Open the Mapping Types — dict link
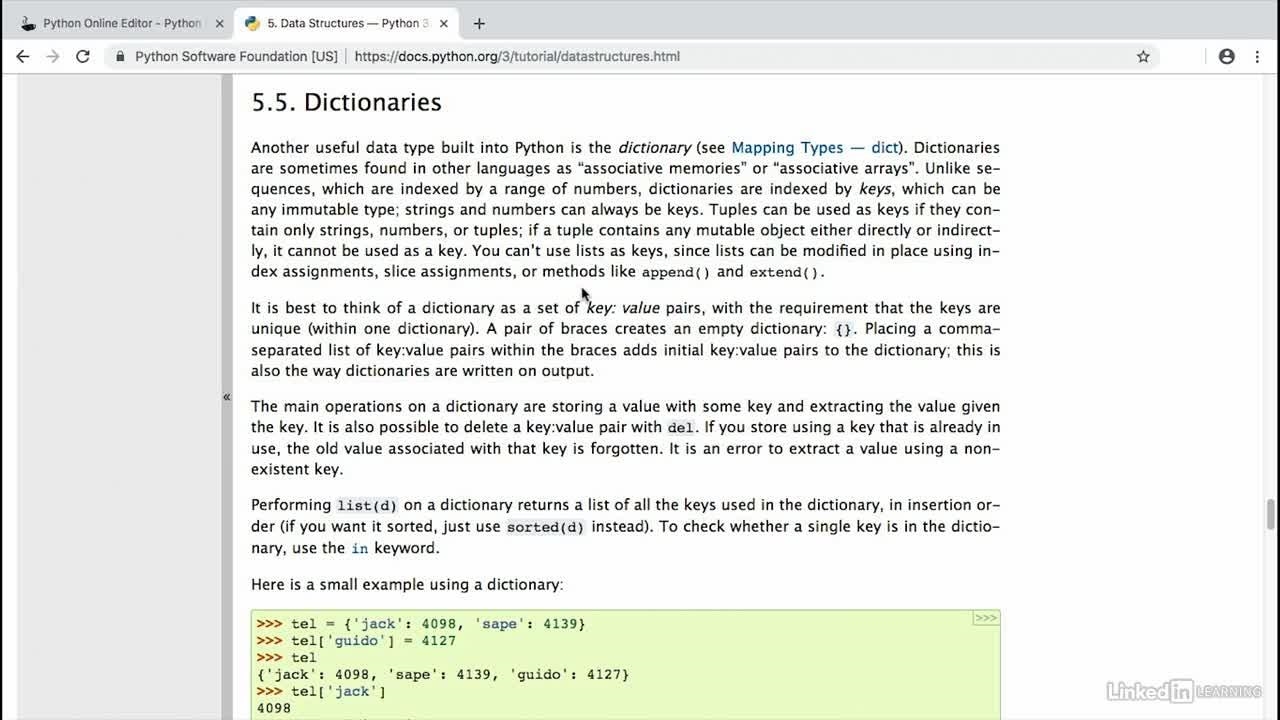The height and width of the screenshot is (720, 1280). pos(814,148)
